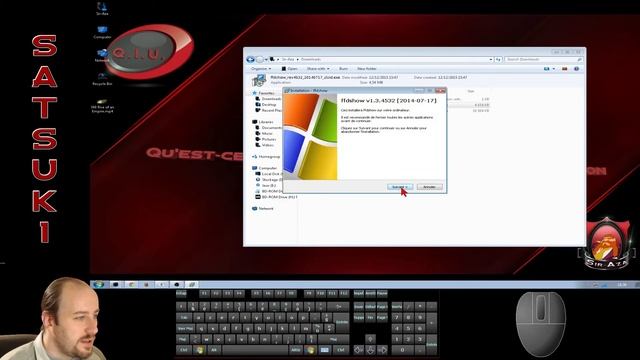
Task: Click the ffdshow exe icon in details pane
Action: 259,80
